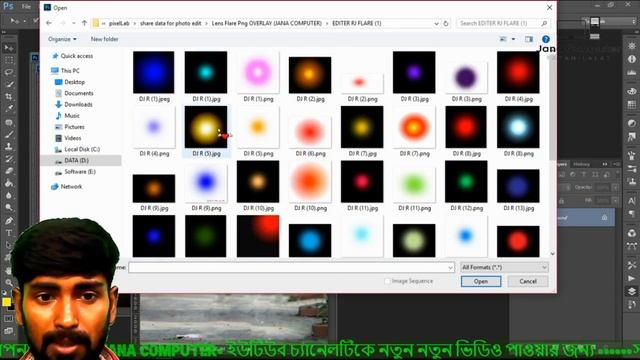The image size is (640, 360).
Task: Select This PC in navigation pane
Action: click(70, 71)
